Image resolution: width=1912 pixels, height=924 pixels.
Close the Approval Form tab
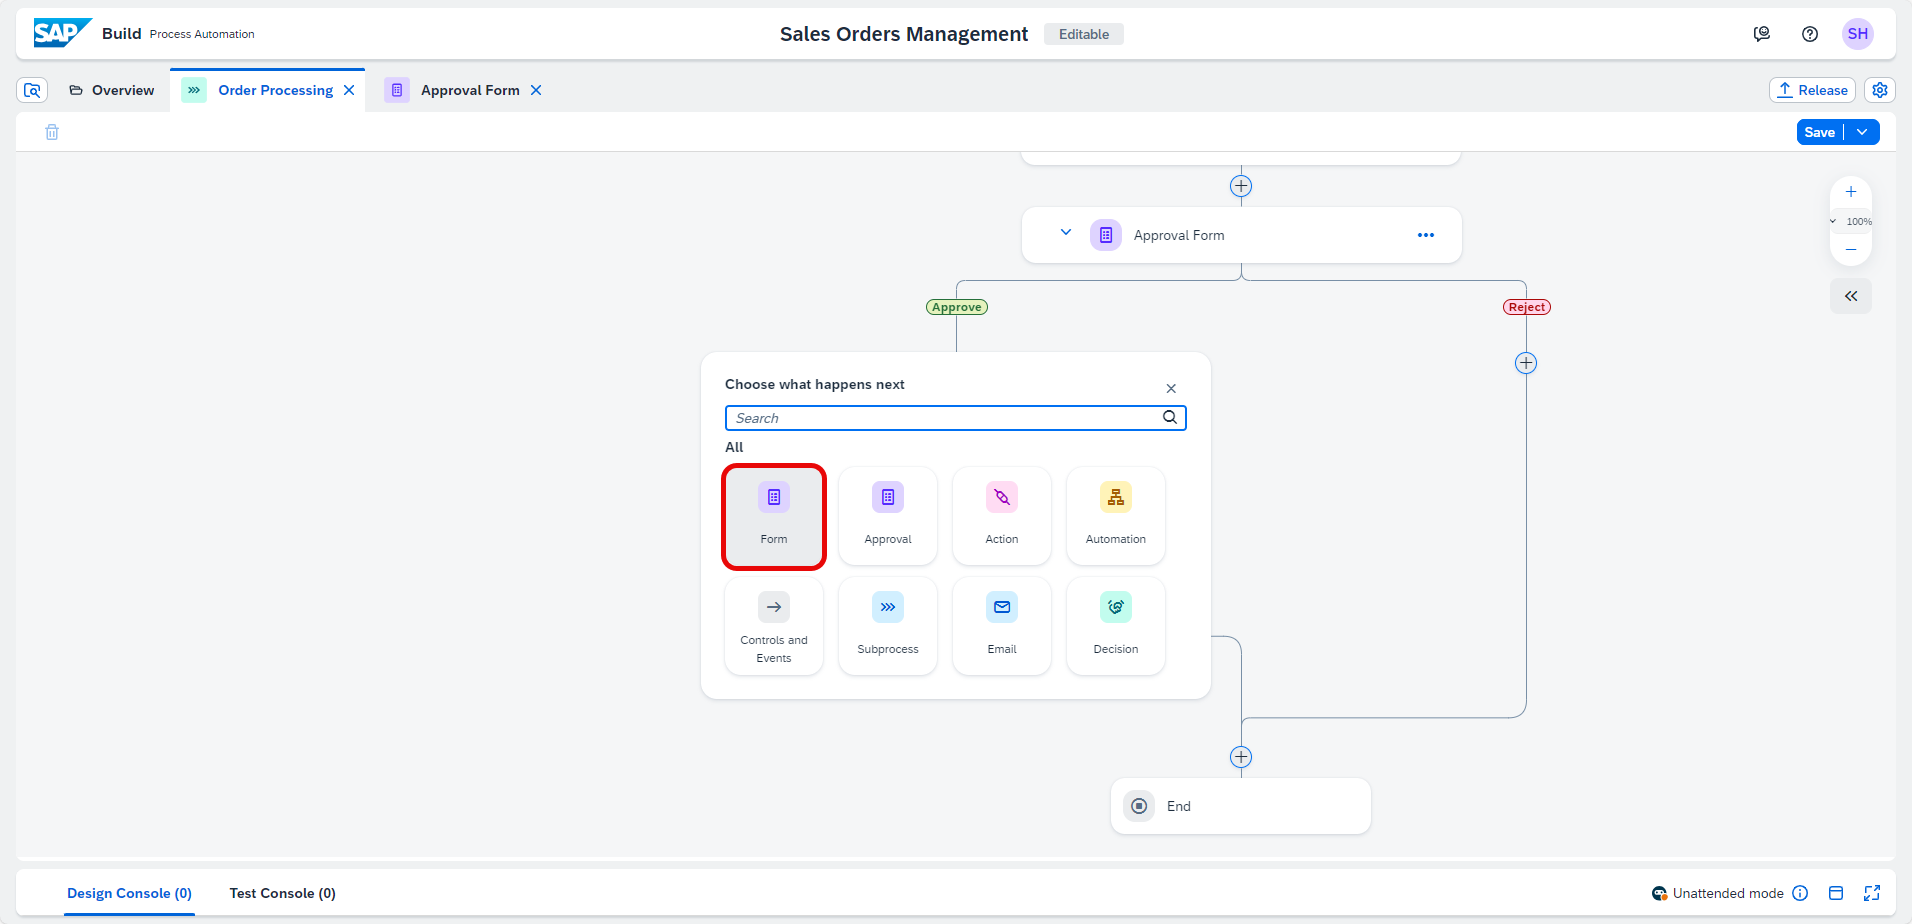pyautogui.click(x=536, y=90)
